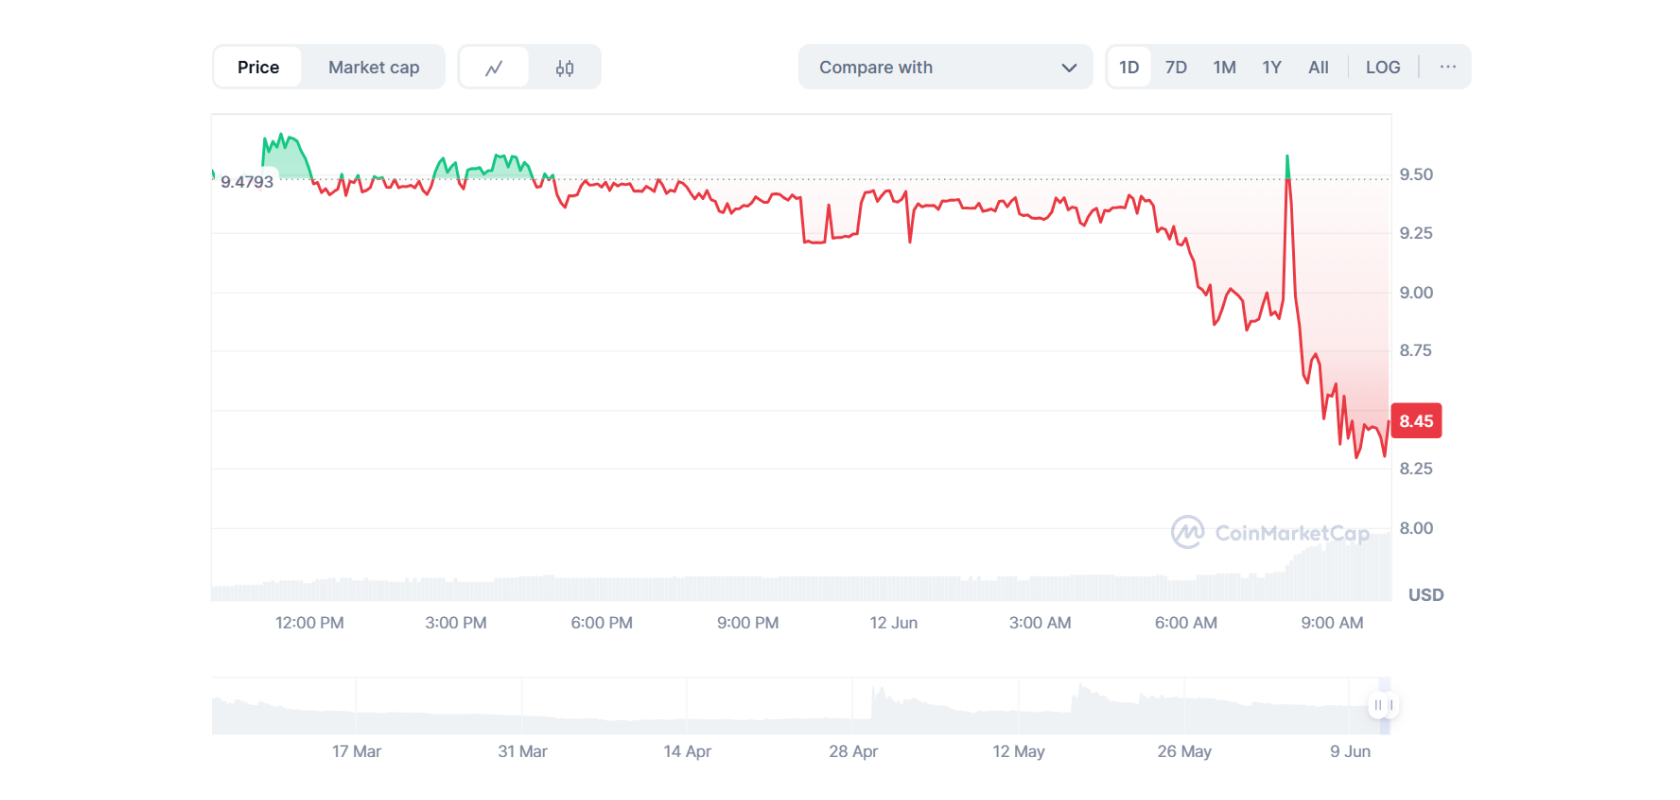Open the three-dots more options menu
Screen dimensions: 1680x800
click(x=1448, y=67)
